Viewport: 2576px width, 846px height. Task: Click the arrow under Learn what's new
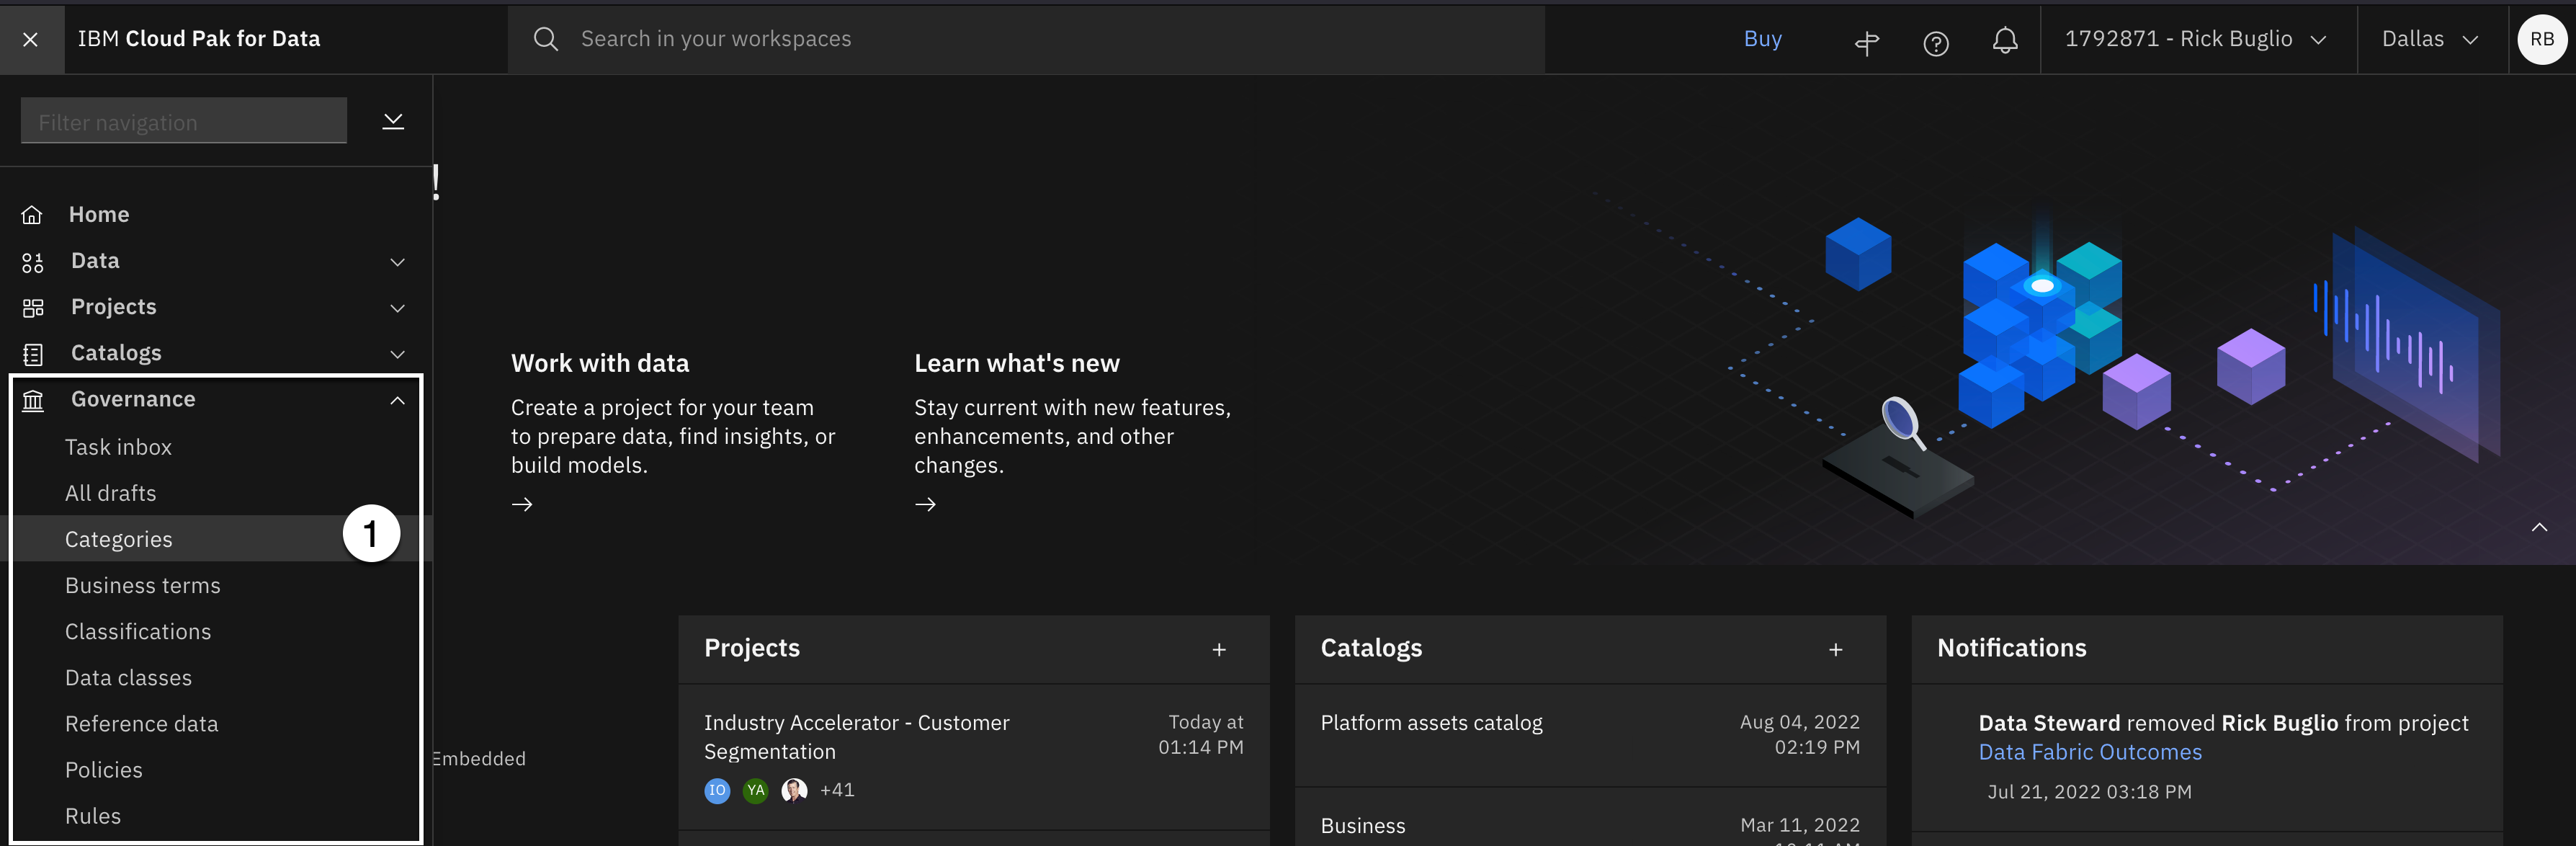coord(925,505)
